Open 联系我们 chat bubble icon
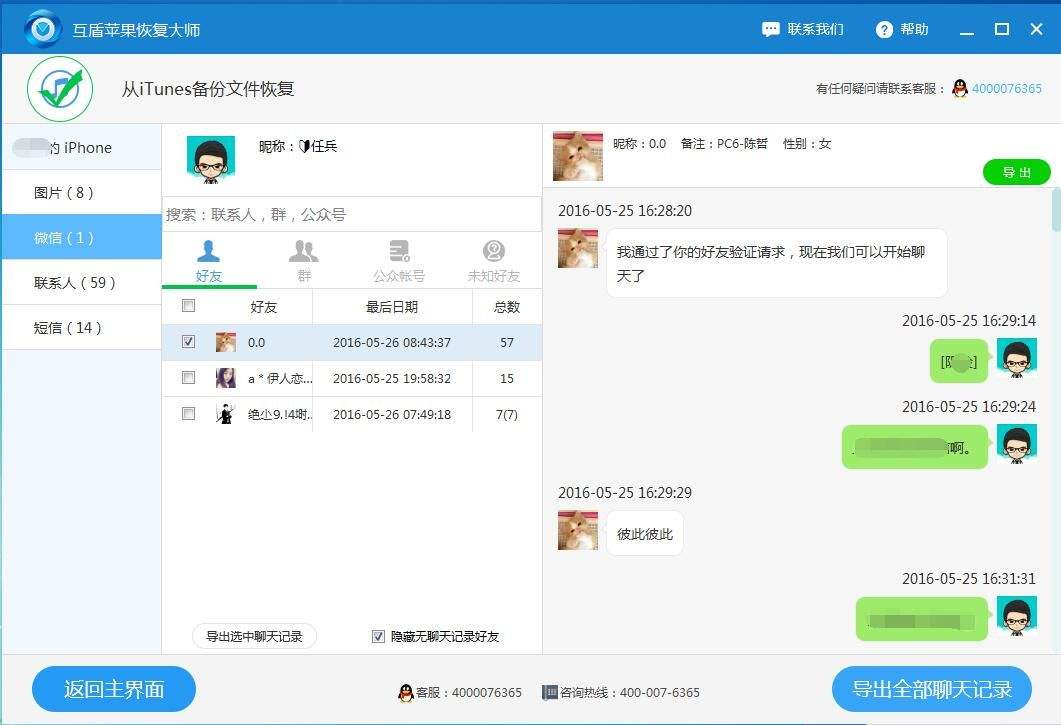This screenshot has width=1061, height=725. pos(770,30)
